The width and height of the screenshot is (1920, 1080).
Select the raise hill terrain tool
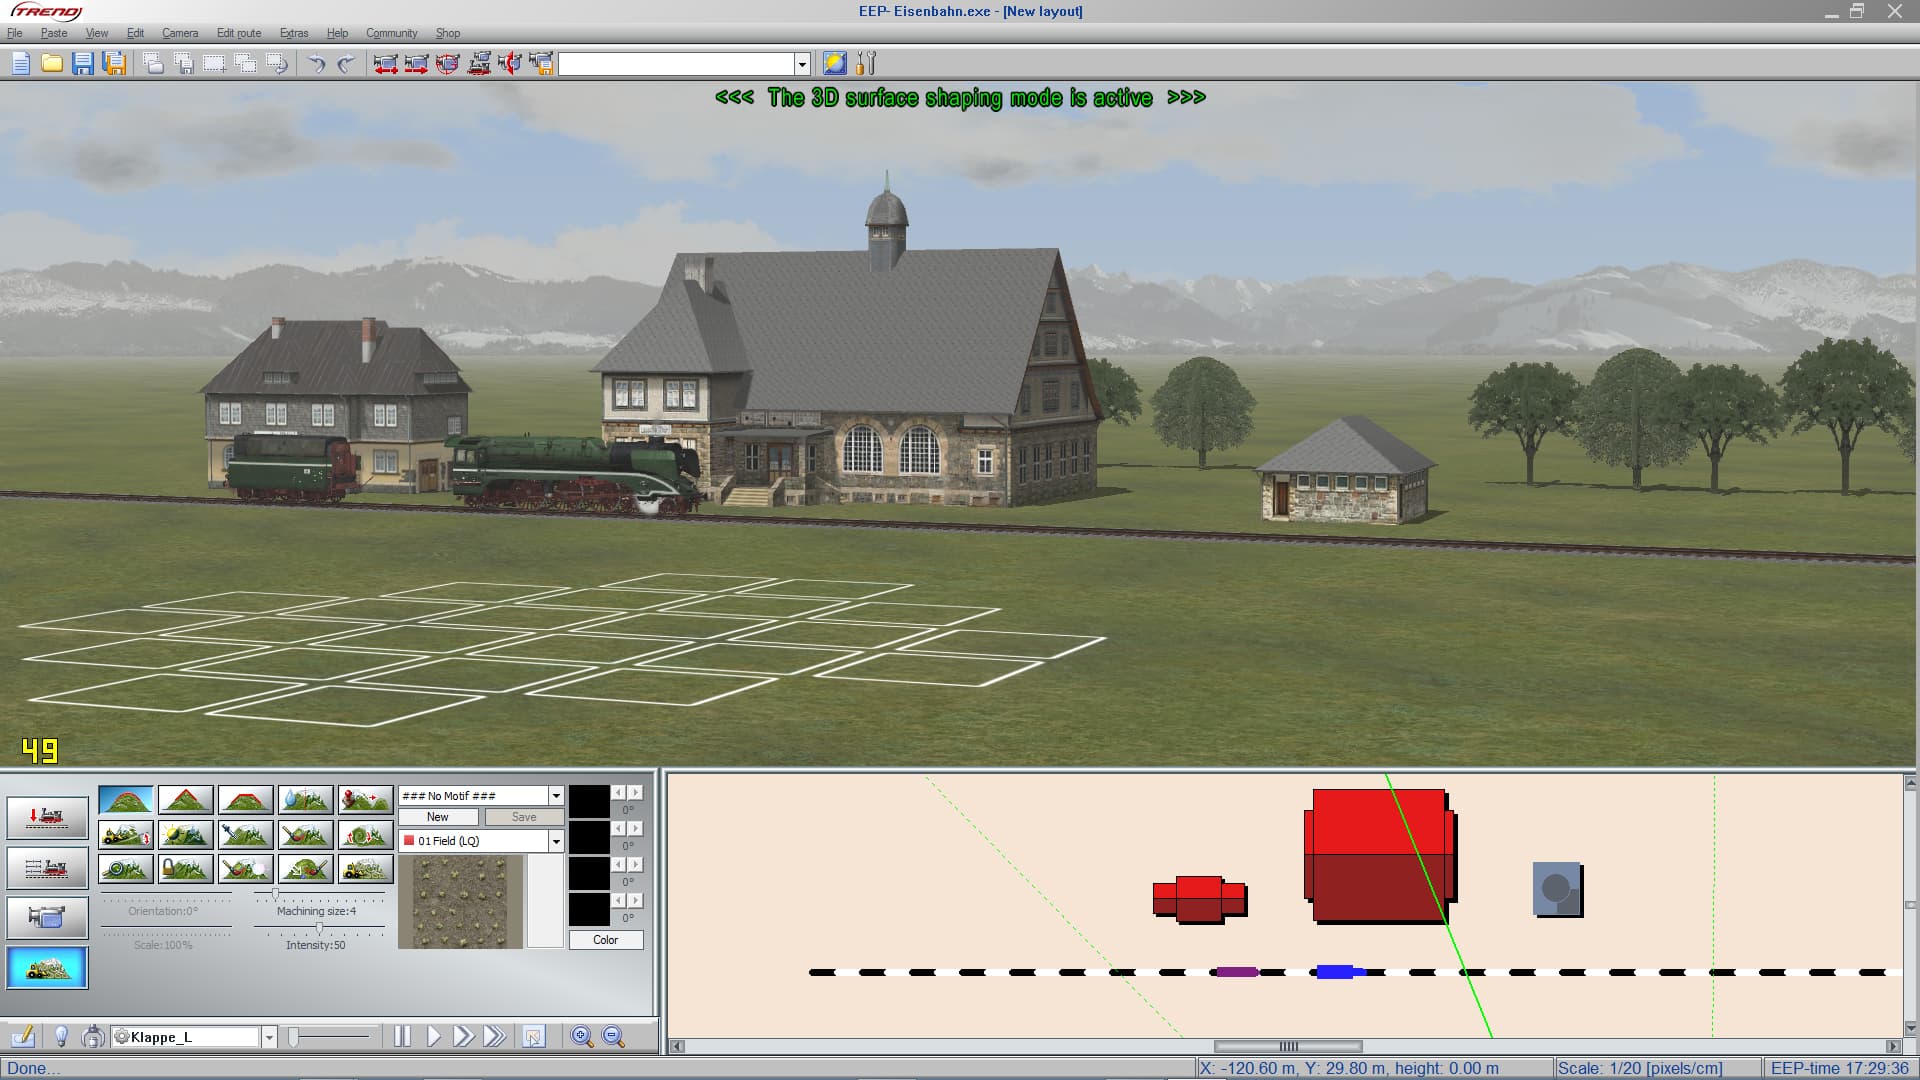[126, 799]
